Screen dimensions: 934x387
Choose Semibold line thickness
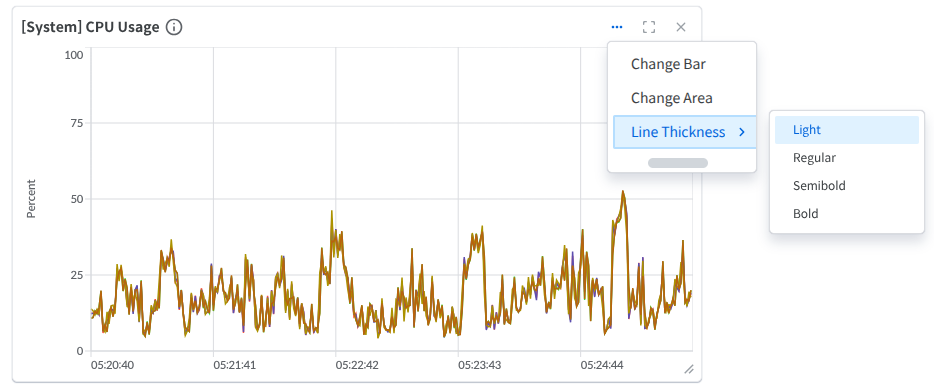(846, 186)
